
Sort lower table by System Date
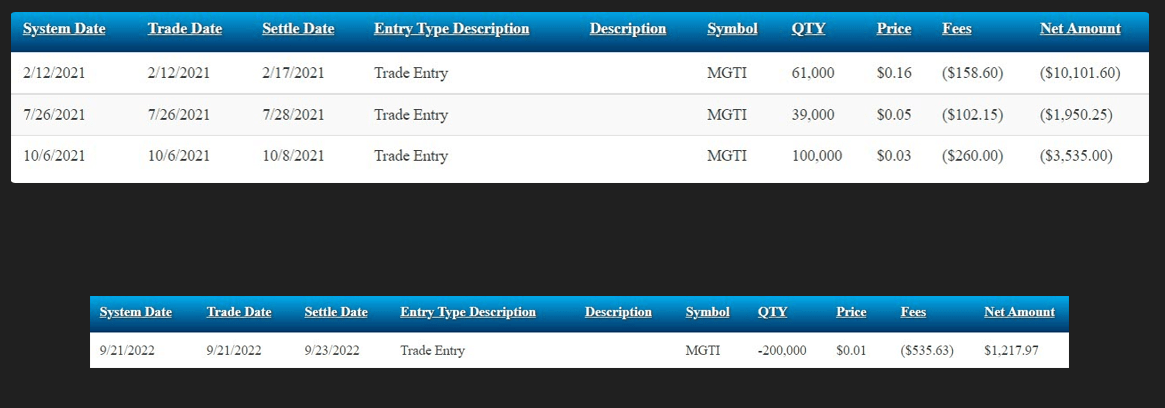[x=136, y=313]
